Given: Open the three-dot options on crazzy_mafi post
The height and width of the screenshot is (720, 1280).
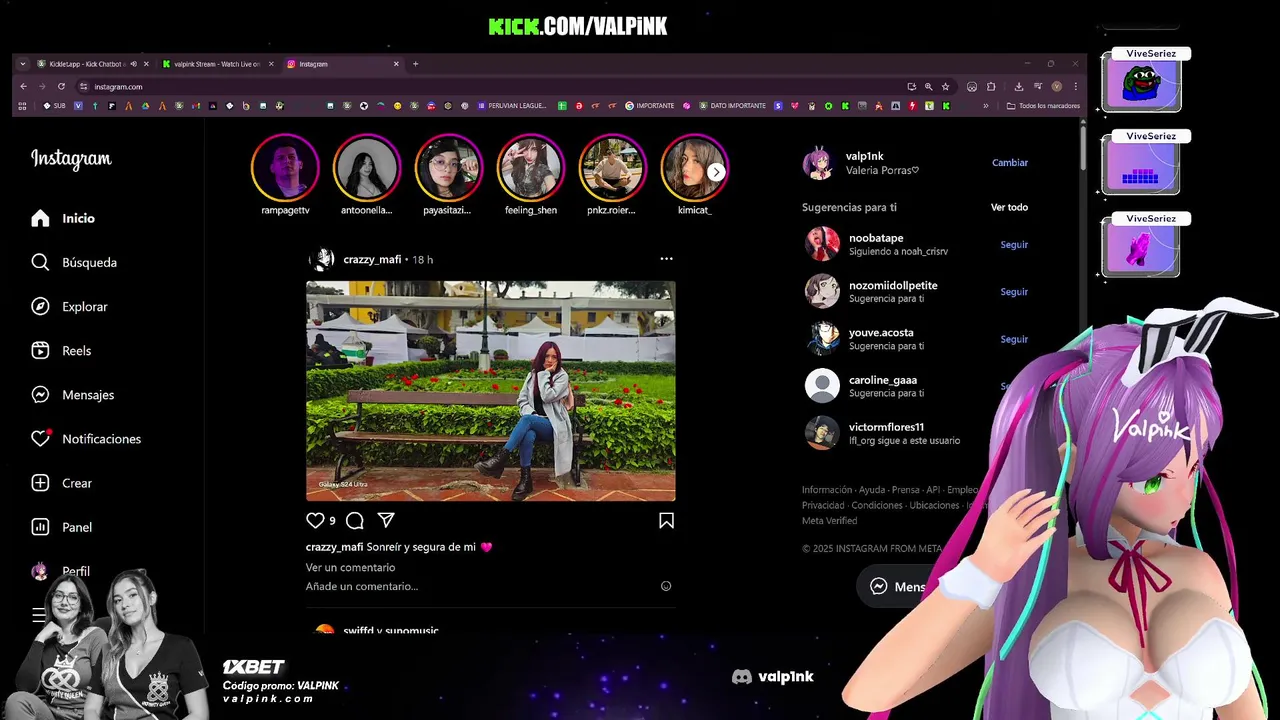Looking at the screenshot, I should 666,259.
